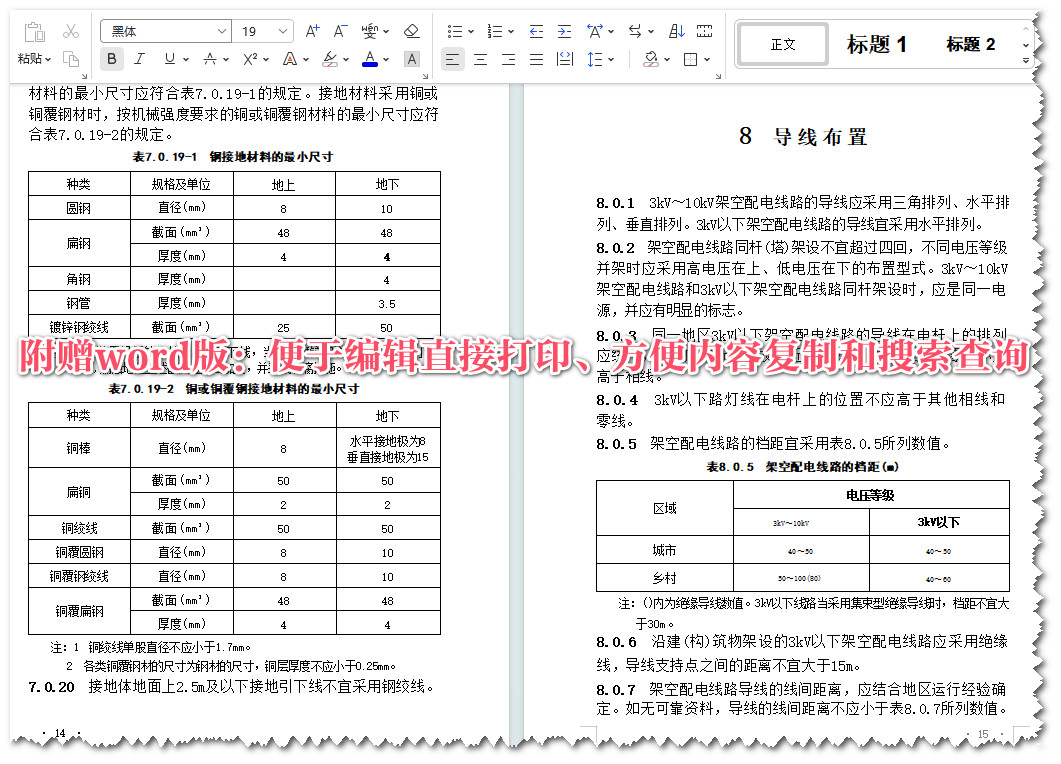The width and height of the screenshot is (1061, 764).
Task: Apply the 正文 body style
Action: click(782, 44)
